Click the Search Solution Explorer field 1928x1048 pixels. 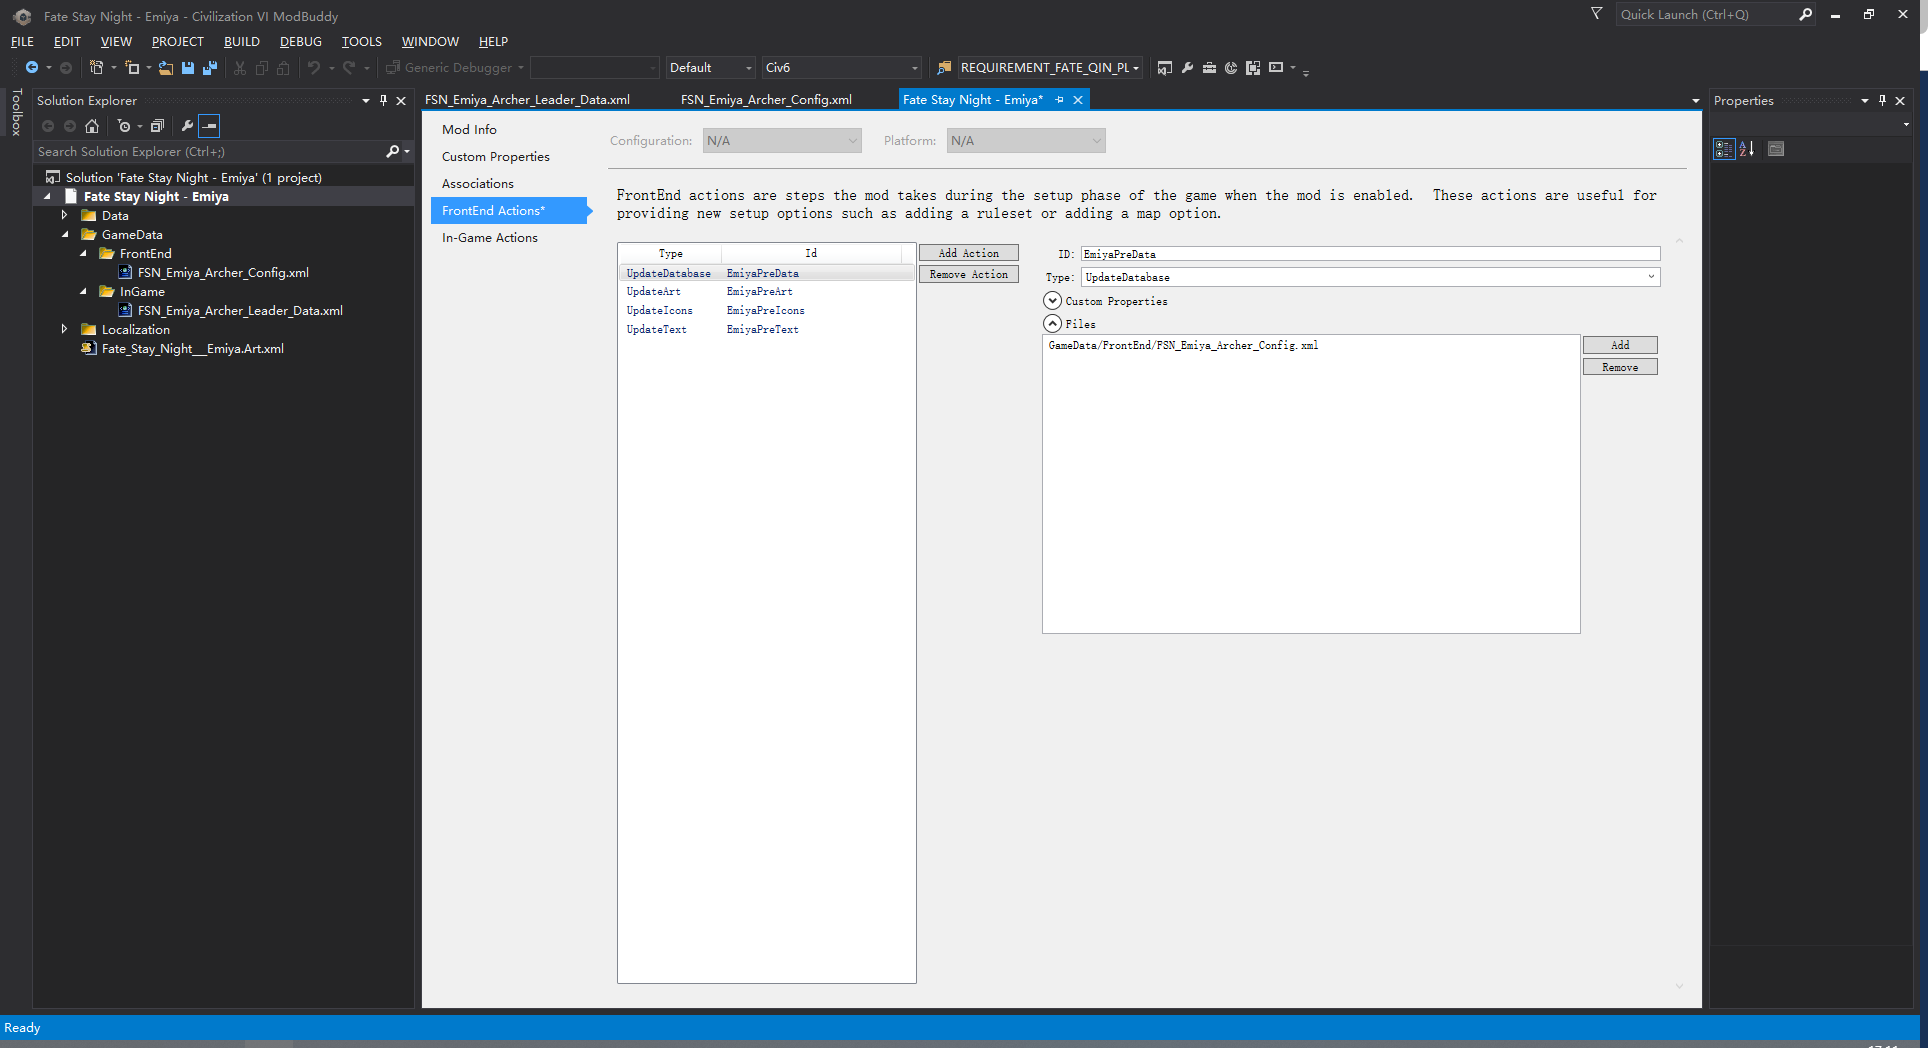point(209,152)
